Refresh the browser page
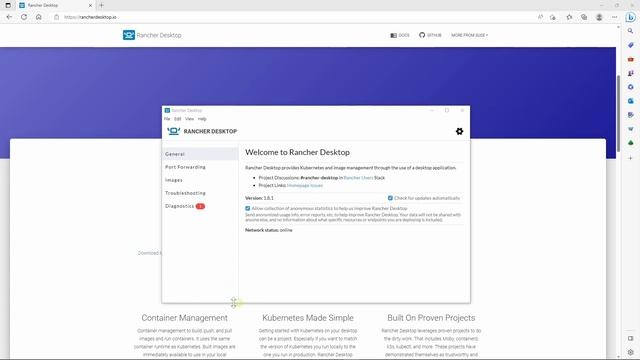Image resolution: width=640 pixels, height=360 pixels. coord(24,17)
